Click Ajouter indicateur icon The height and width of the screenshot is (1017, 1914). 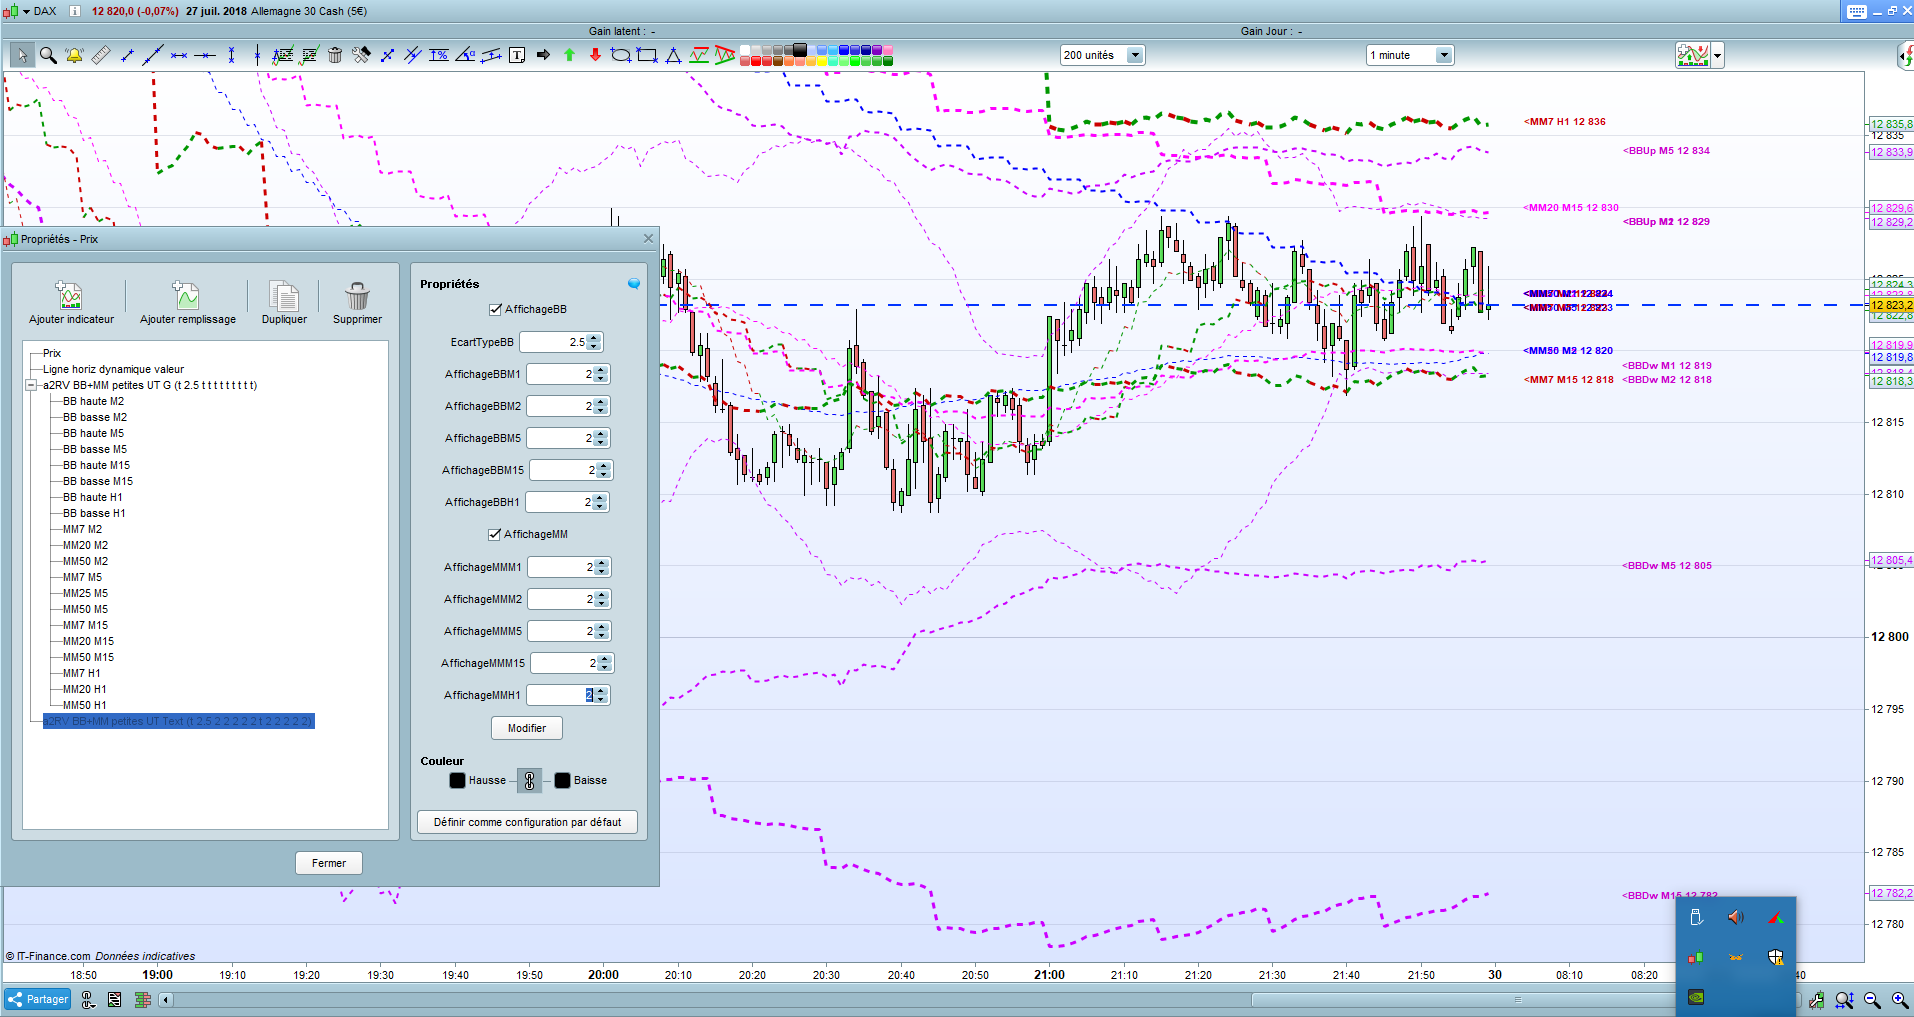70,297
